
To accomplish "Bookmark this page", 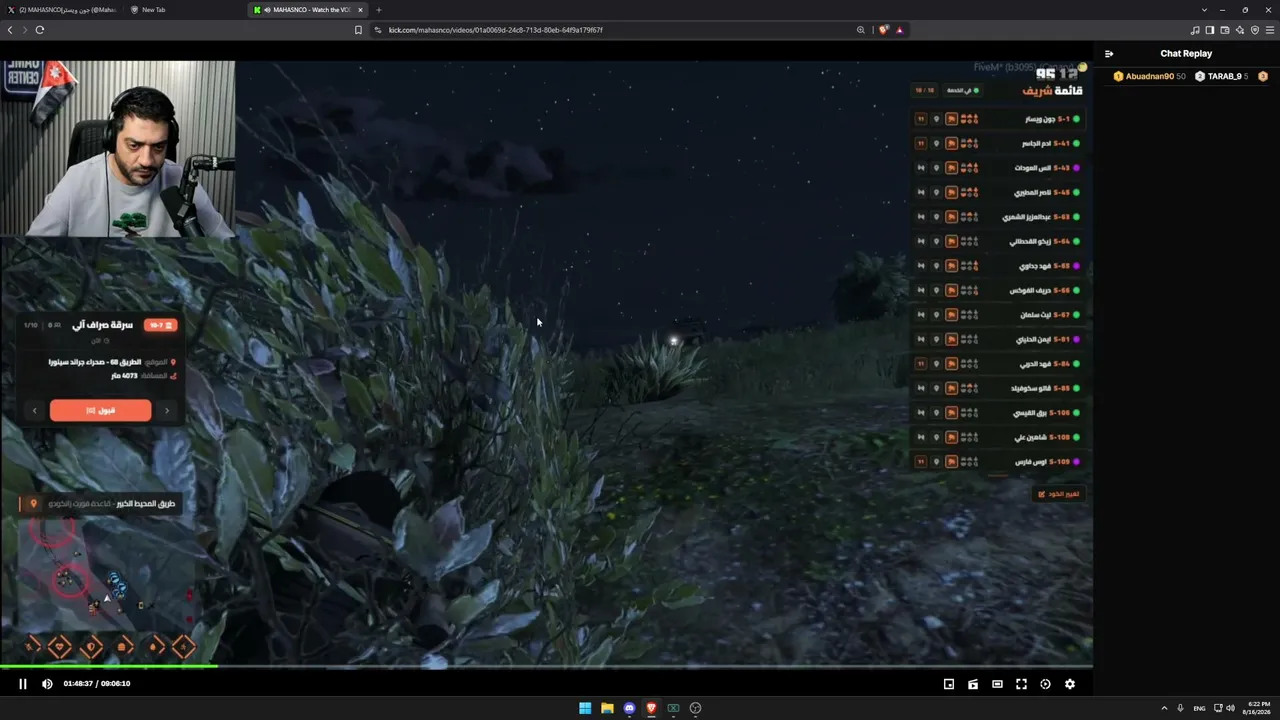I will coord(358,30).
